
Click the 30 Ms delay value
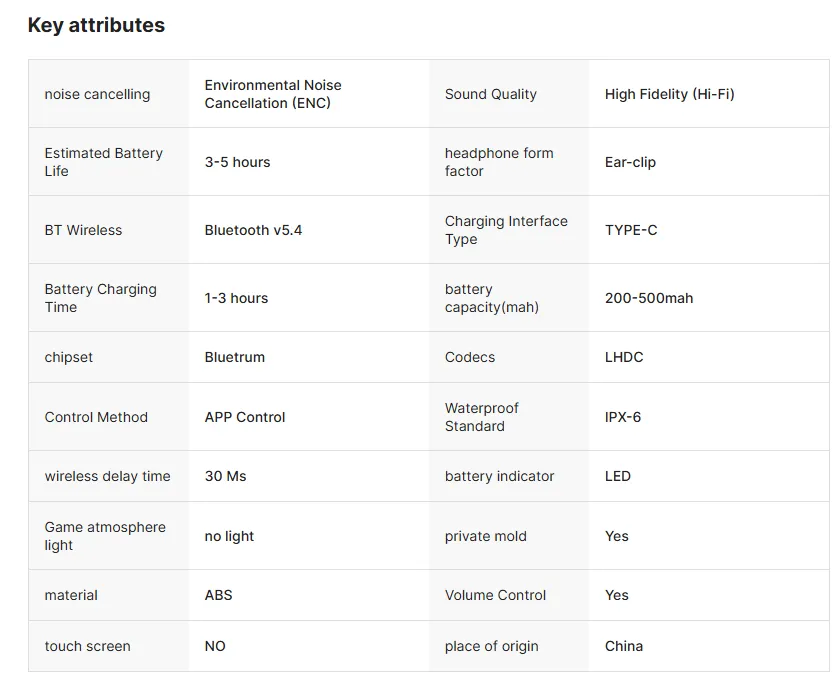click(225, 476)
